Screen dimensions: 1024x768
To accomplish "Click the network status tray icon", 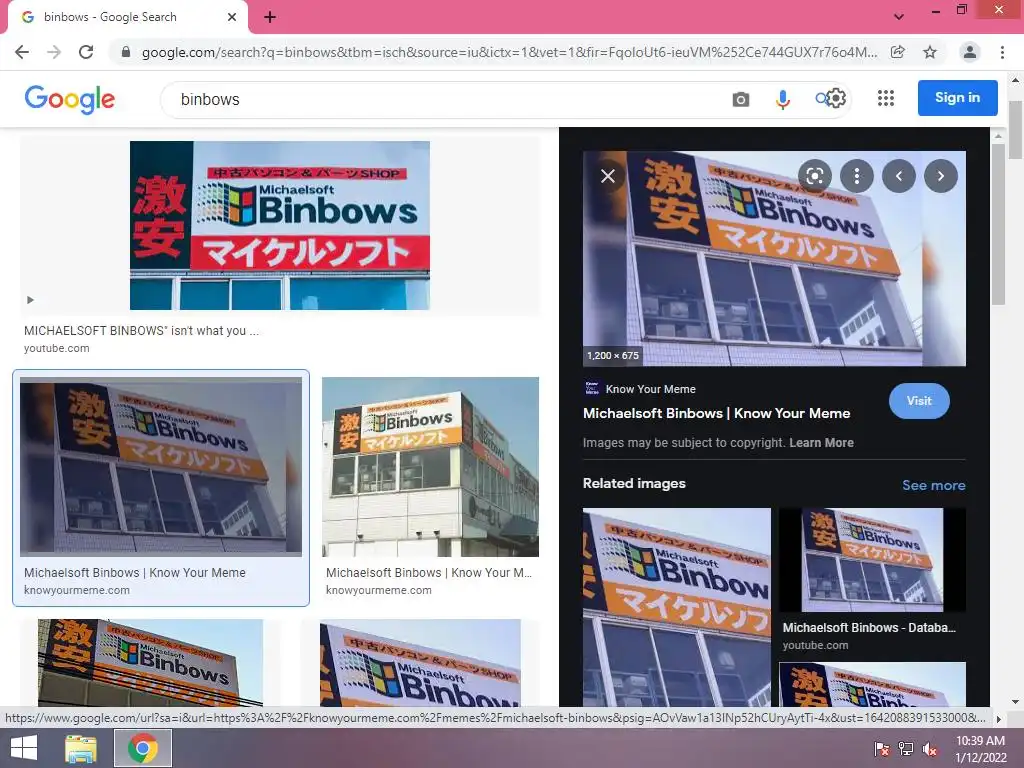I will tap(906, 749).
